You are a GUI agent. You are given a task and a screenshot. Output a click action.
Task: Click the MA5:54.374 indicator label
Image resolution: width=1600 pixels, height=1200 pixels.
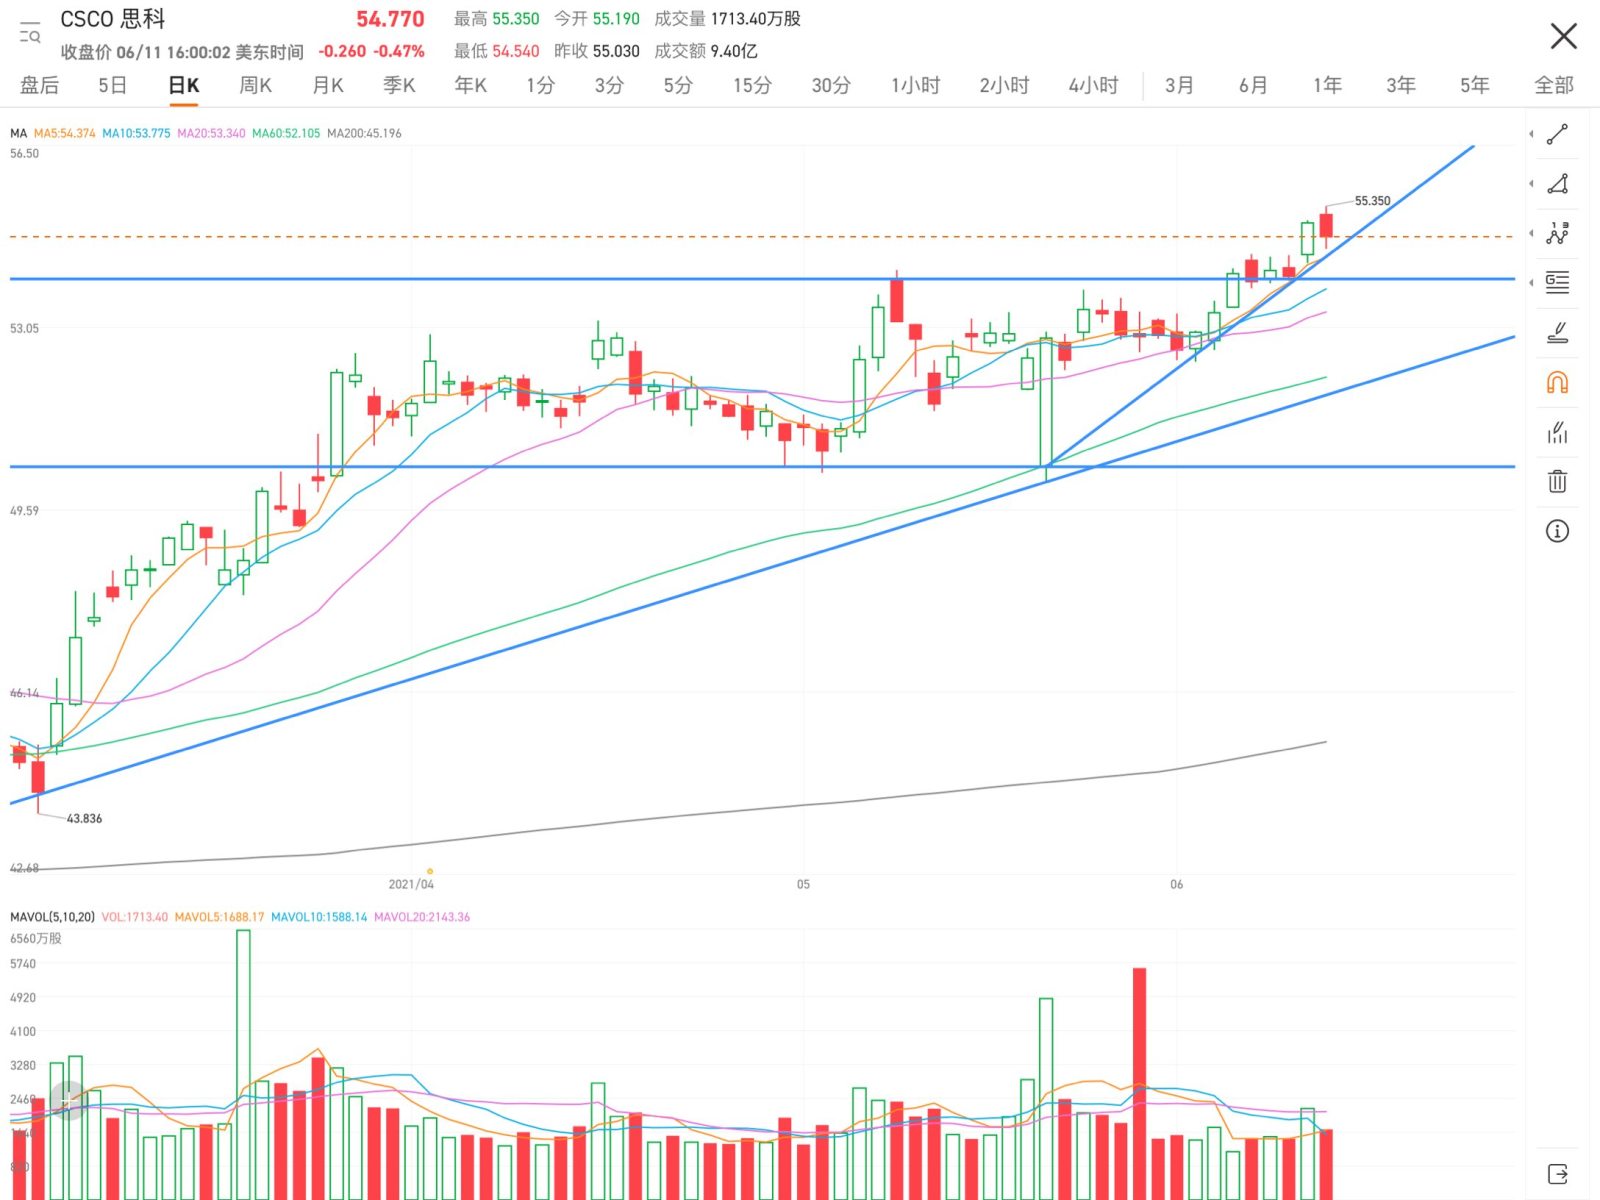64,133
